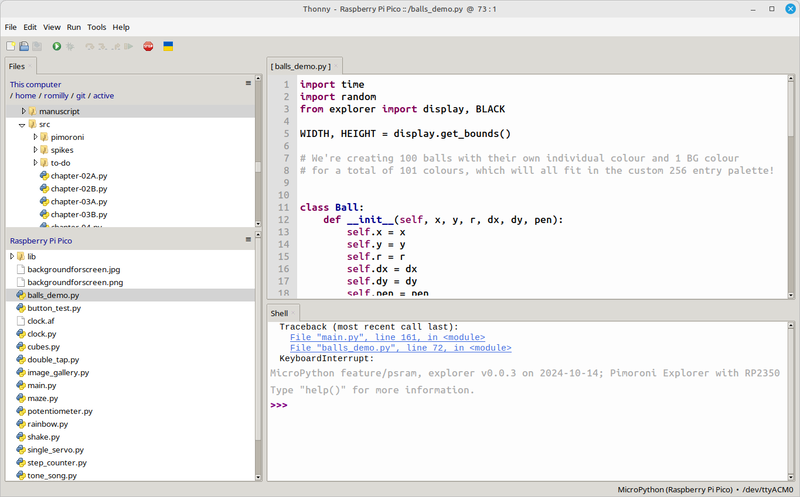Open the This computer panel hamburger menu
The image size is (800, 497).
coord(248,84)
